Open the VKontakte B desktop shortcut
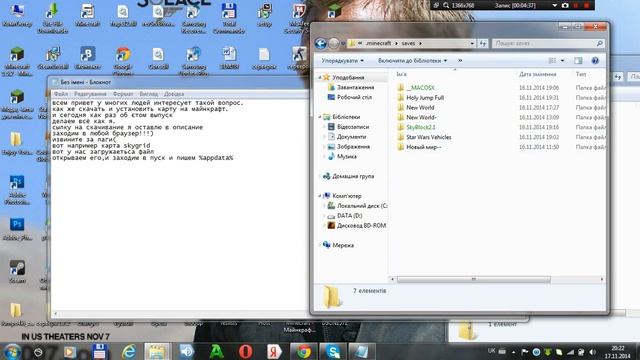Viewport: 640px width, 360px height. pyautogui.click(x=87, y=58)
